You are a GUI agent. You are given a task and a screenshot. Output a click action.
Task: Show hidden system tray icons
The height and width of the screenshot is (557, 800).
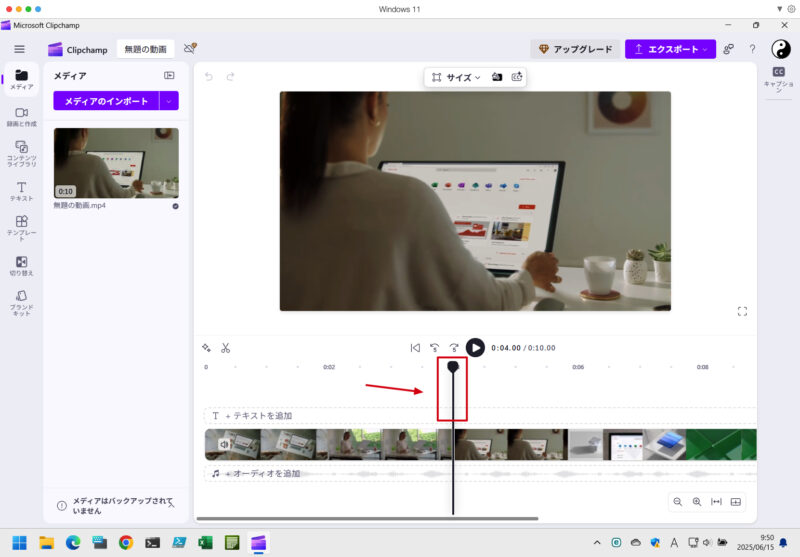[x=597, y=543]
